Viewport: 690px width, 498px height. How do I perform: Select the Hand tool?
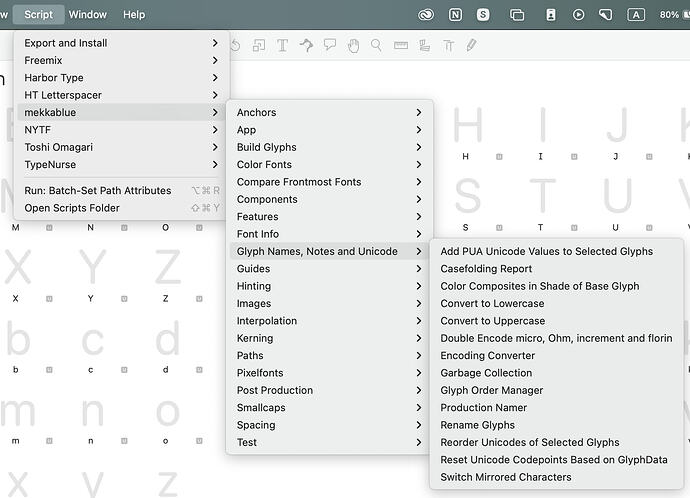coord(353,45)
